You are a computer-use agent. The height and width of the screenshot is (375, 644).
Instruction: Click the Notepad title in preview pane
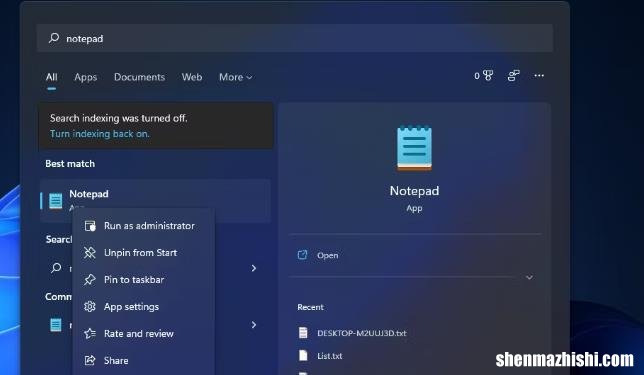click(x=414, y=191)
